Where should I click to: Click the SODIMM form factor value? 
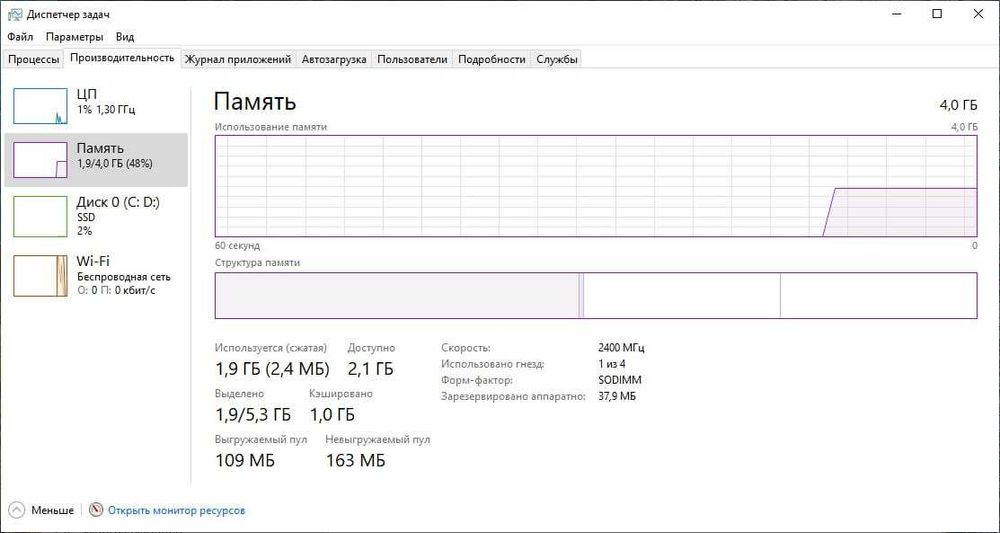click(620, 380)
